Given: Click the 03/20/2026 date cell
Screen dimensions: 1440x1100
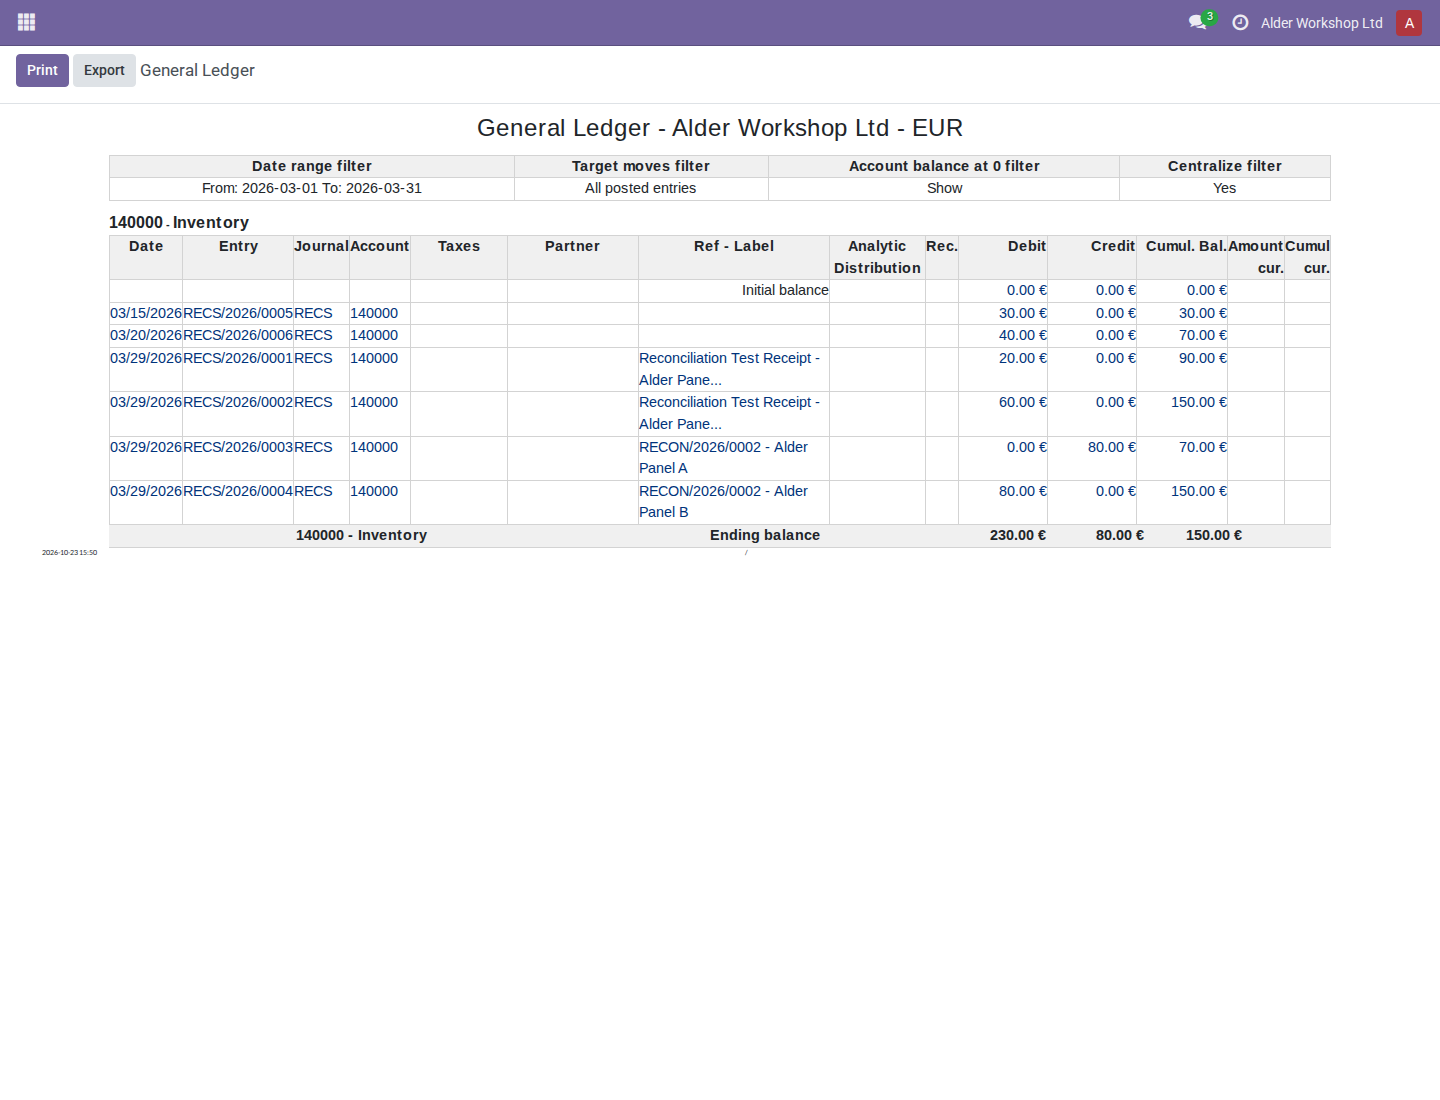Looking at the screenshot, I should 146,335.
